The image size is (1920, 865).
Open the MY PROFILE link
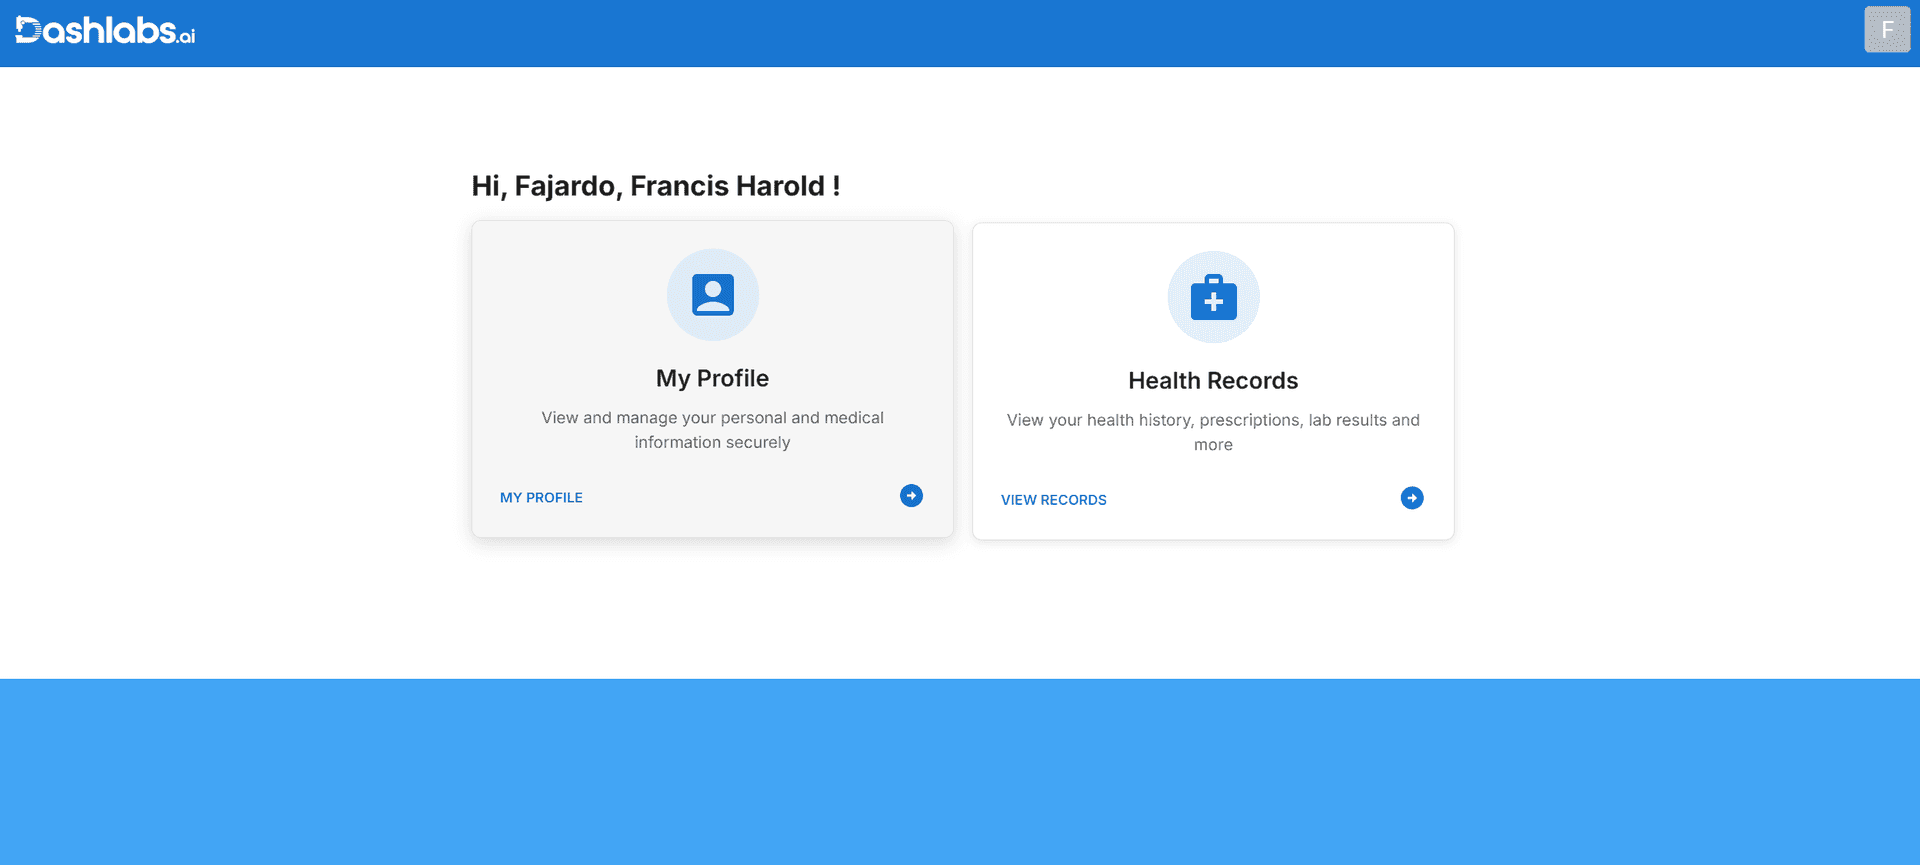pyautogui.click(x=541, y=498)
